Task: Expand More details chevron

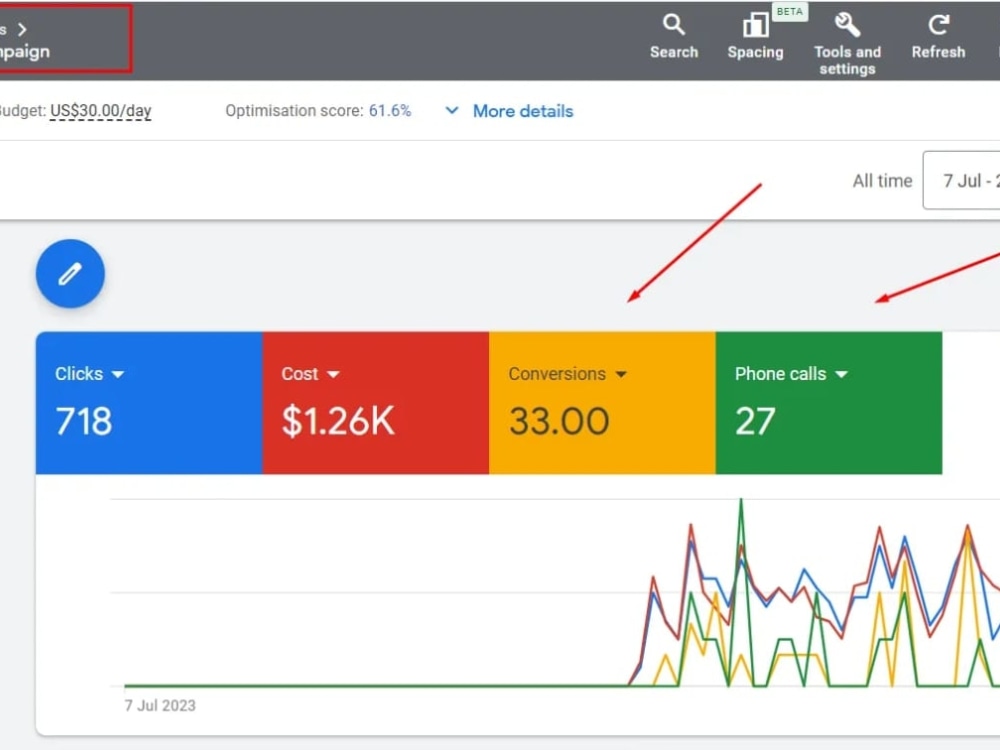Action: tap(452, 110)
